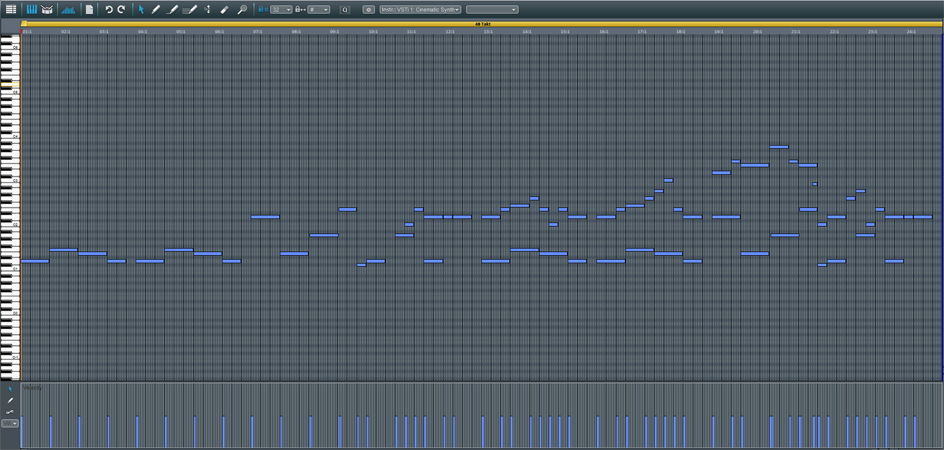
Task: Select the line draw pencil tool
Action: point(172,10)
